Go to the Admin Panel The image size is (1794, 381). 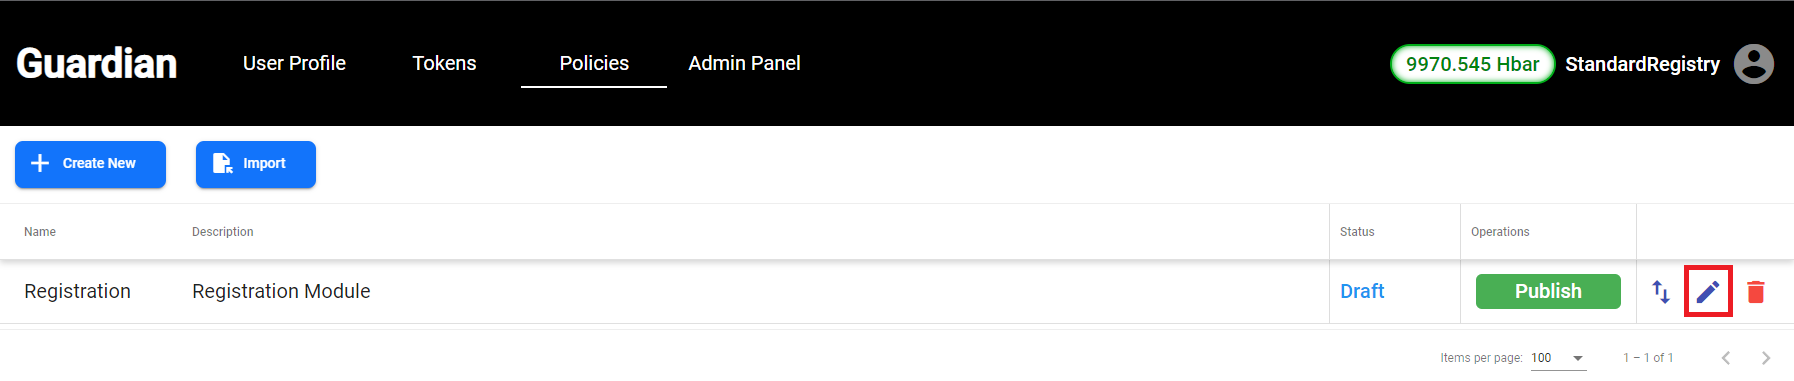point(744,63)
